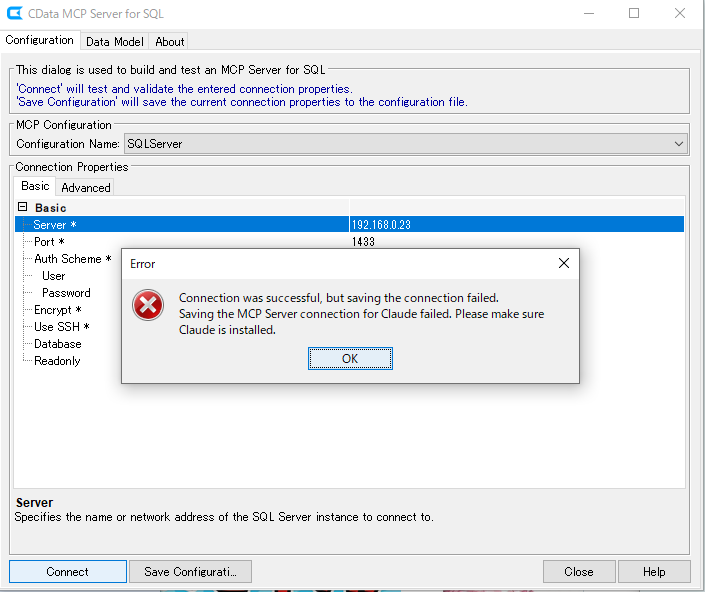Minimize the CData MCP Server window
This screenshot has width=705, height=592.
589,13
